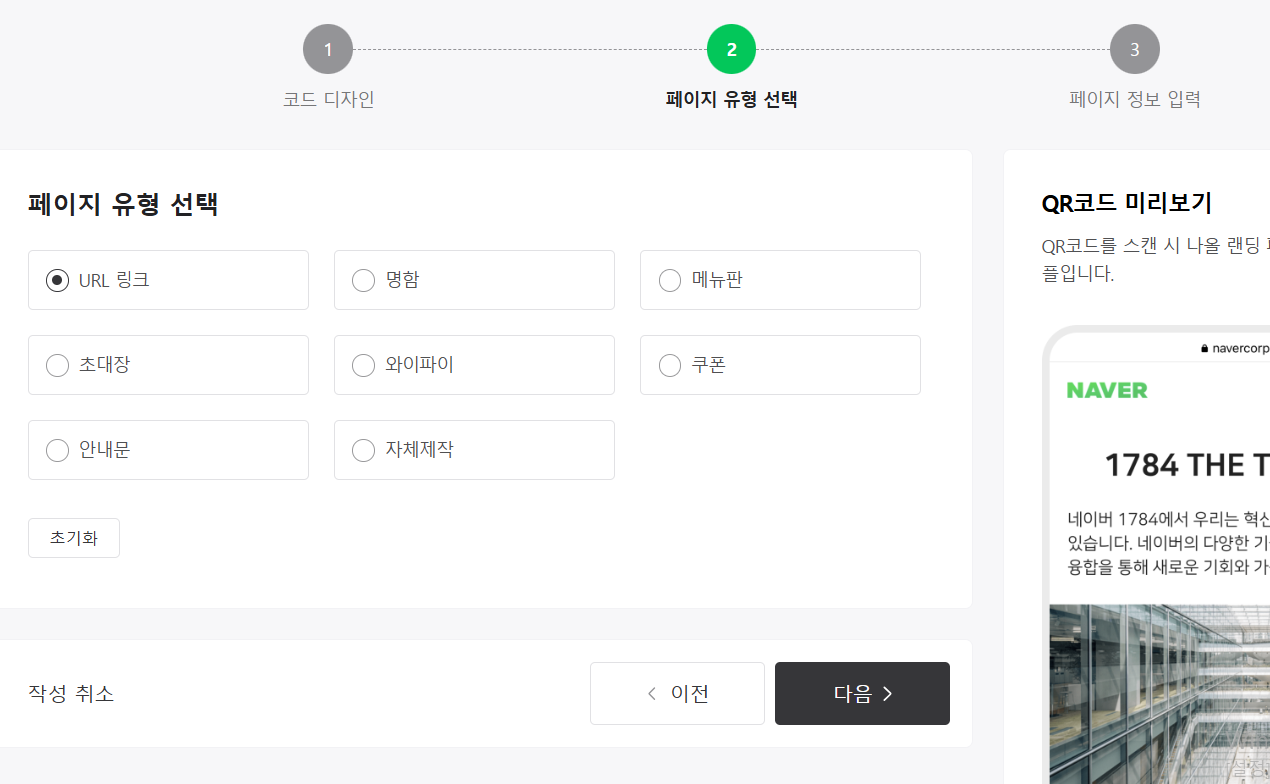The width and height of the screenshot is (1270, 784).
Task: Select the 자체제작 radio button
Action: pos(363,450)
